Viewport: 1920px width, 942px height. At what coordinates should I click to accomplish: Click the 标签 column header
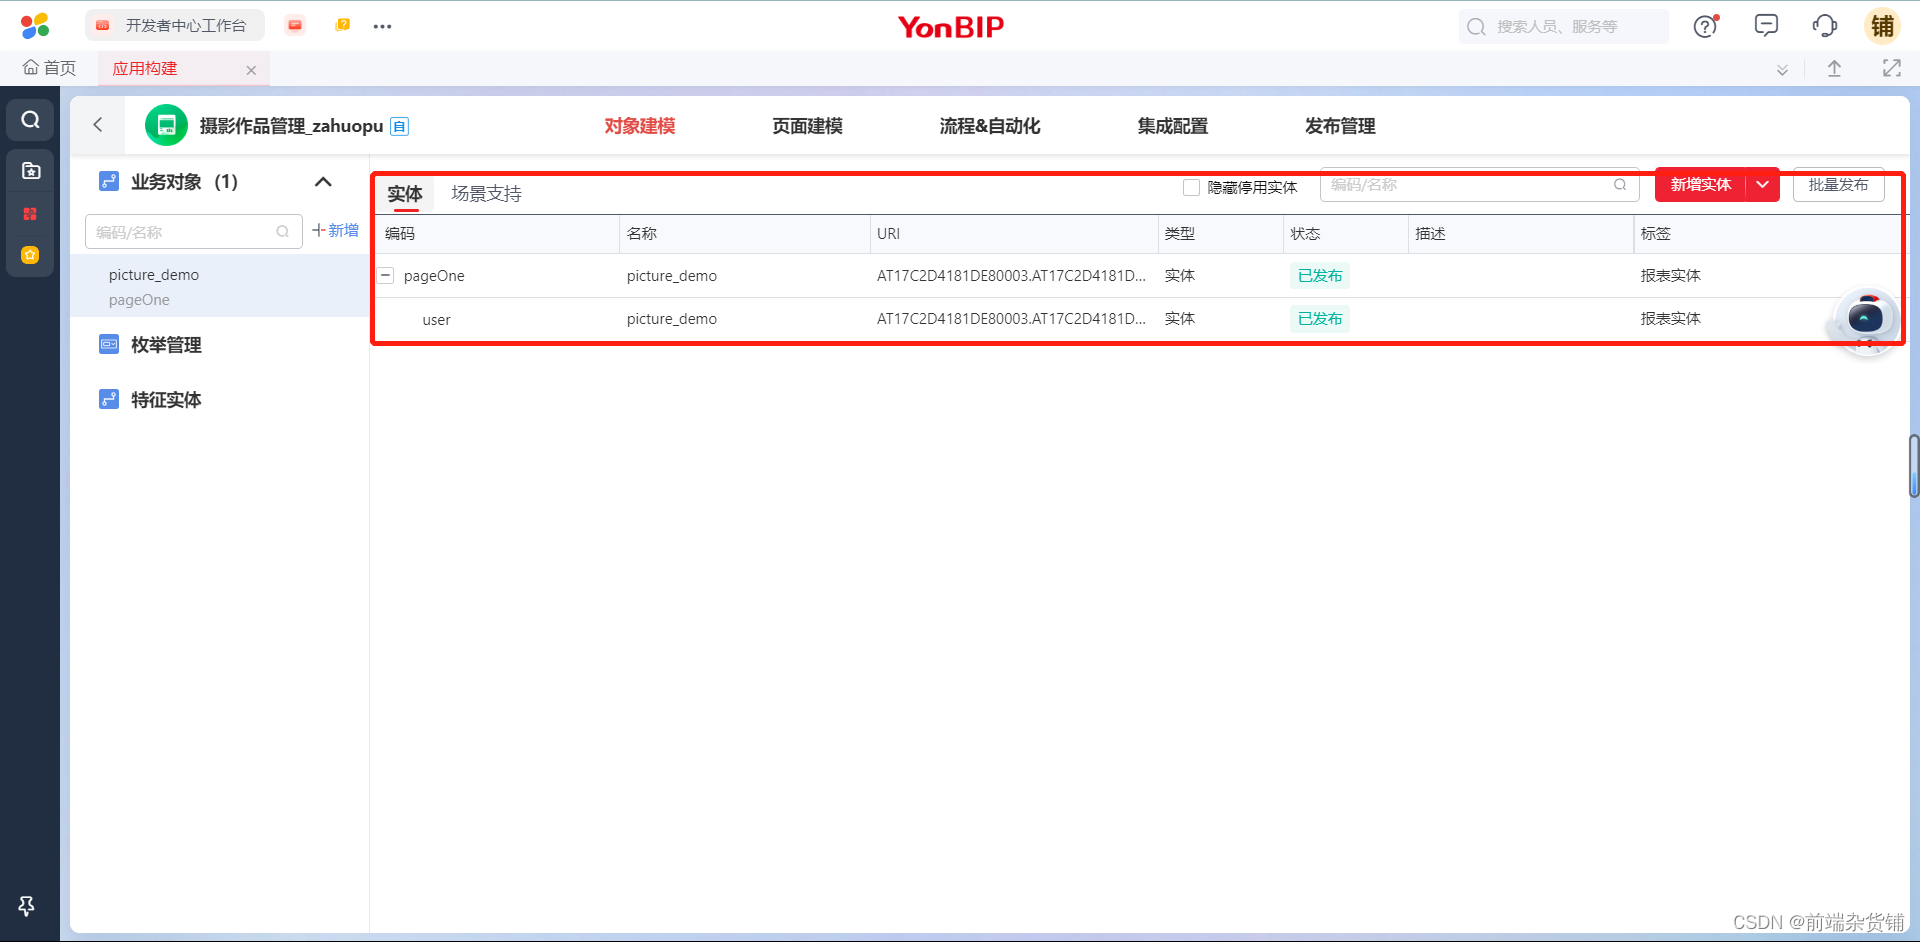(1655, 233)
